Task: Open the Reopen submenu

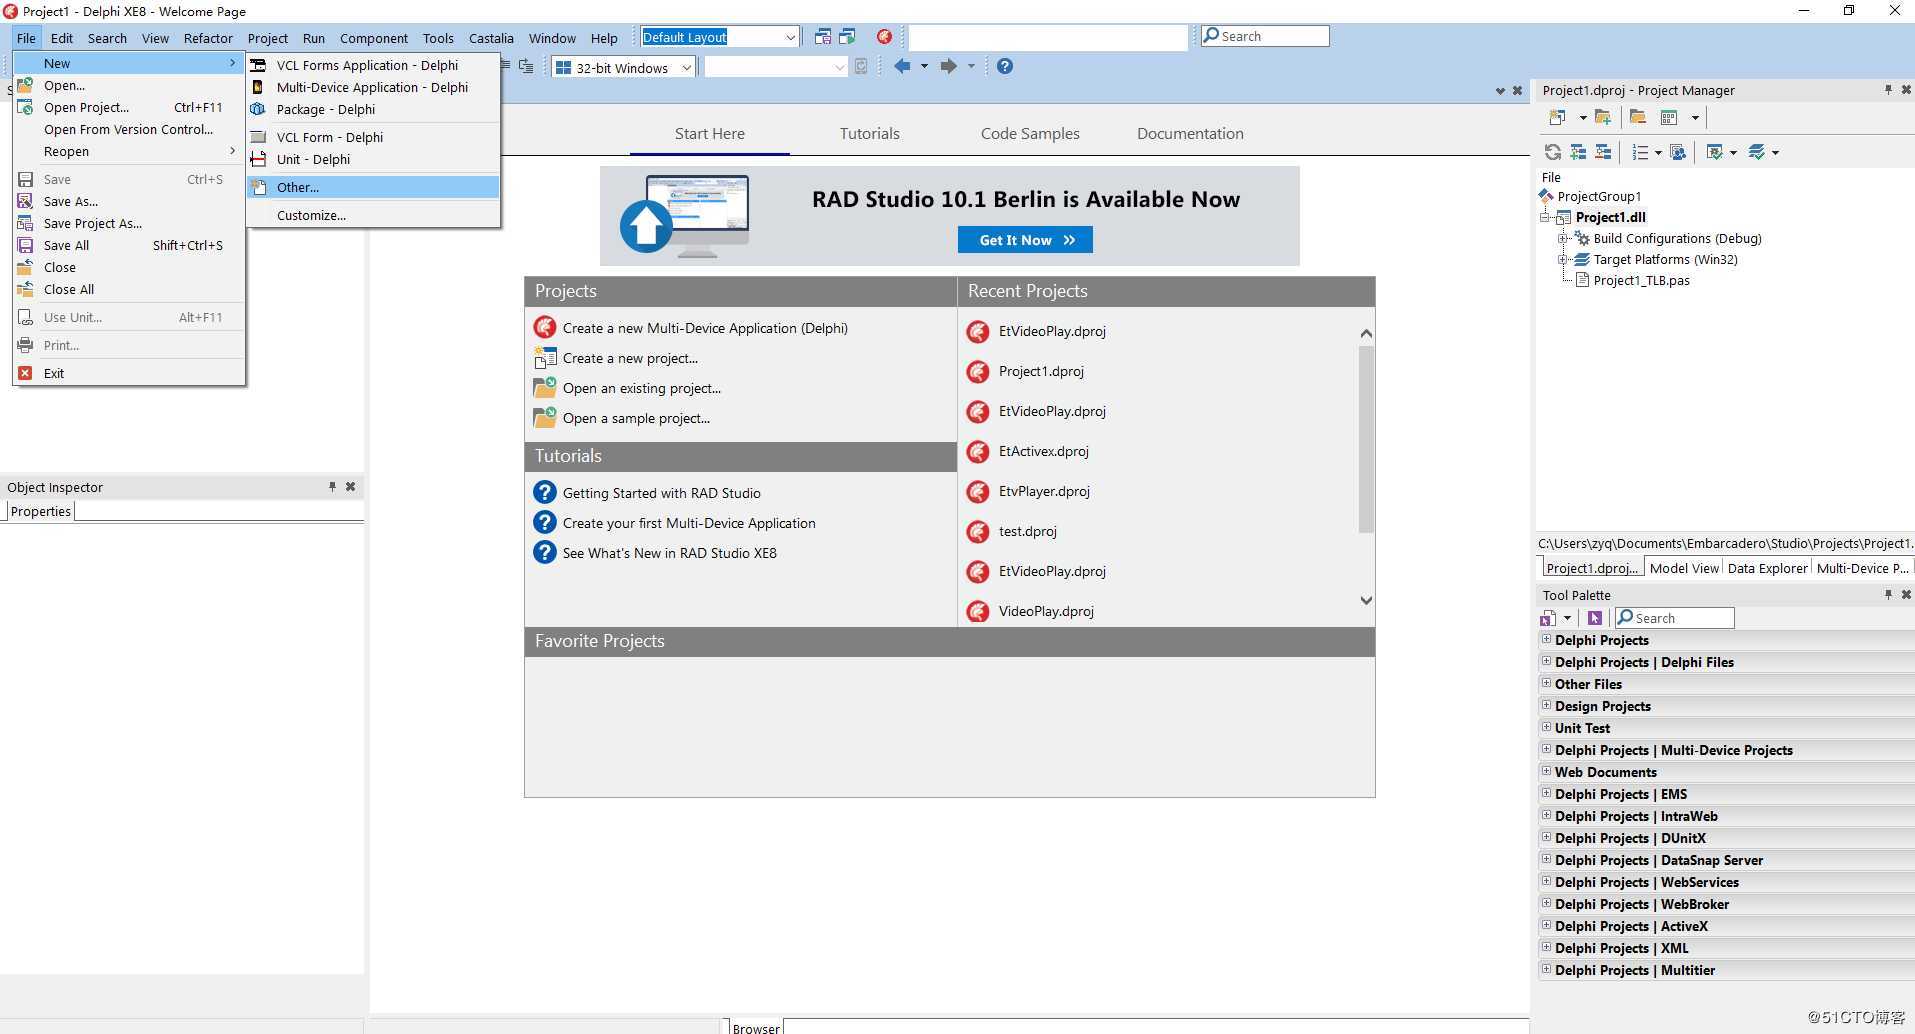Action: coord(129,151)
